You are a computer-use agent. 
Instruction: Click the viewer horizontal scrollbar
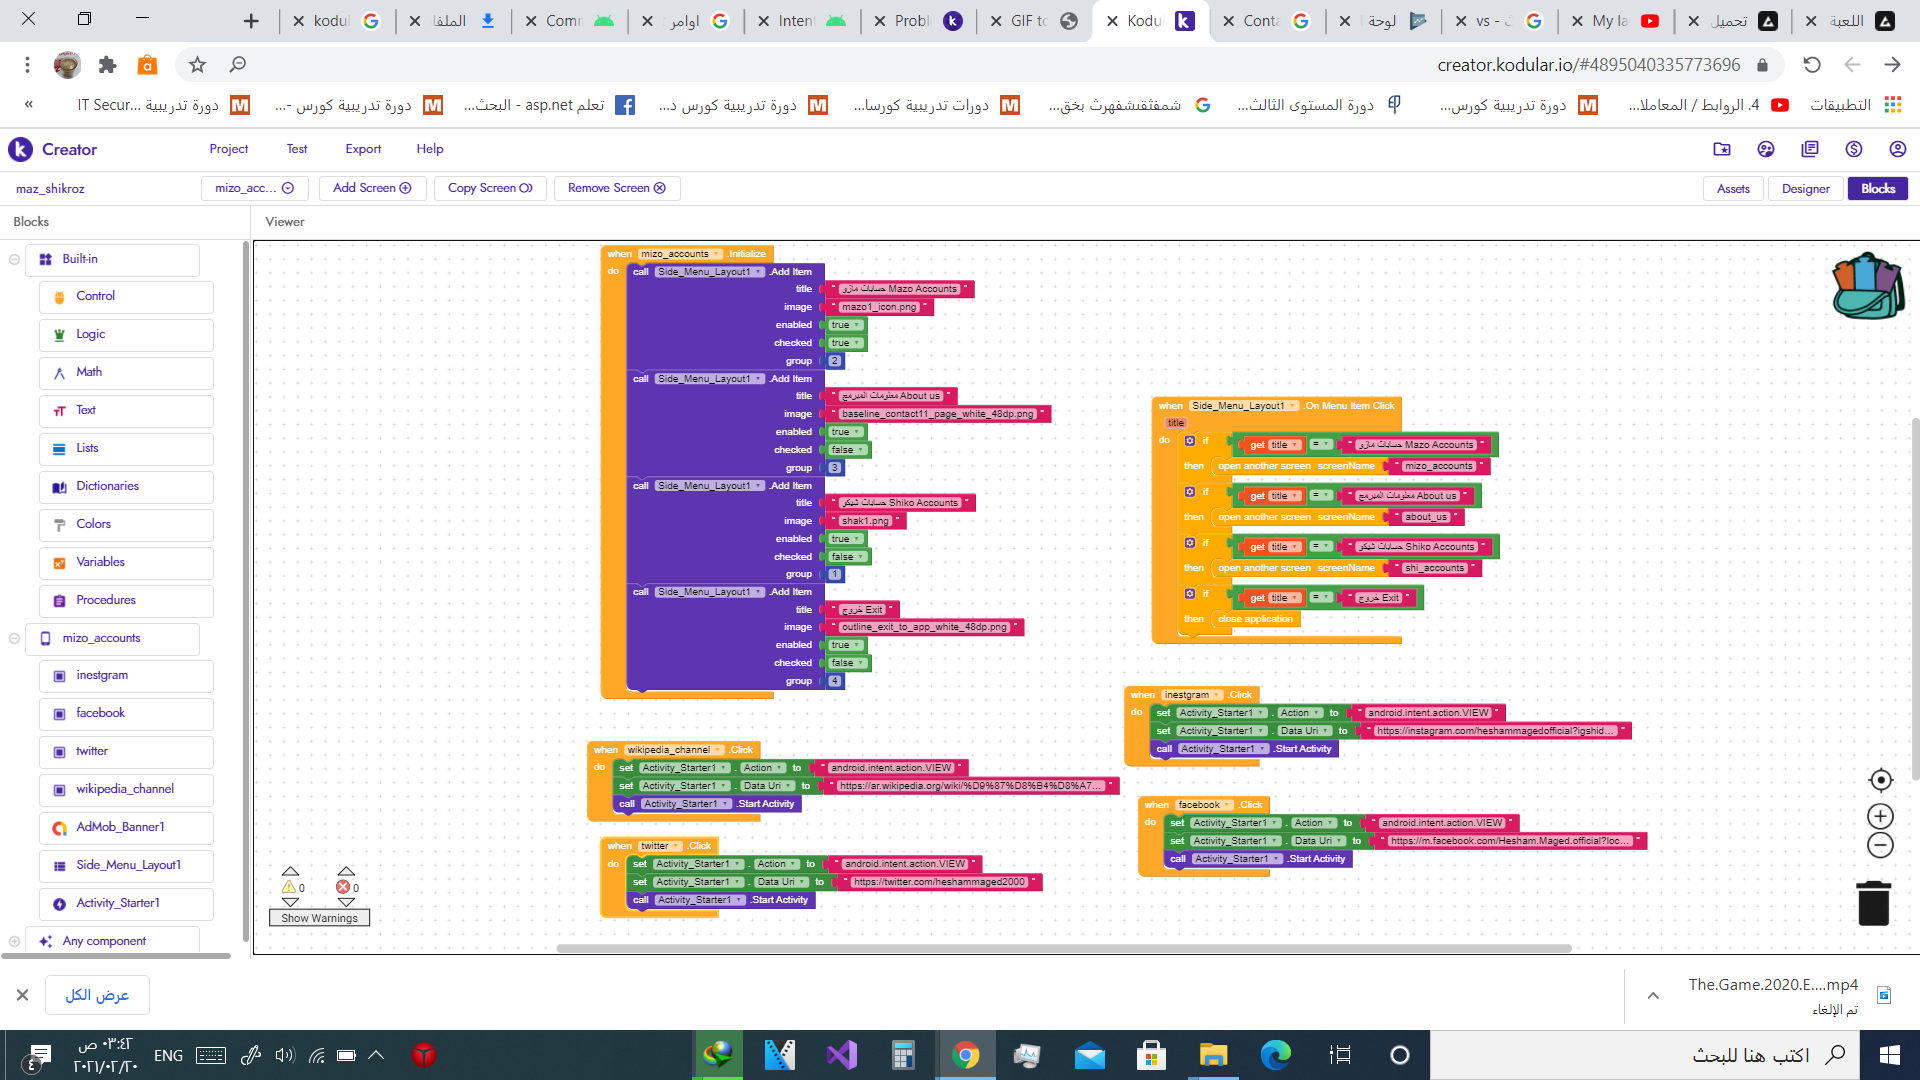click(1063, 948)
